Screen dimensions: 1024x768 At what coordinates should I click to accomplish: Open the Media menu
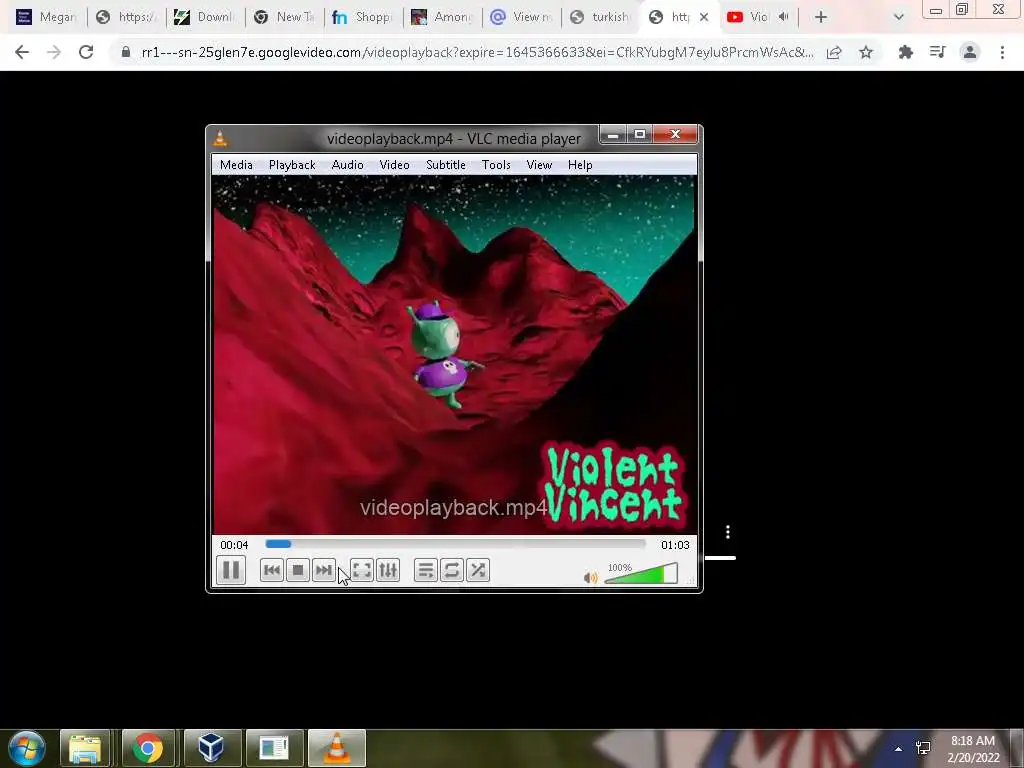pyautogui.click(x=236, y=165)
